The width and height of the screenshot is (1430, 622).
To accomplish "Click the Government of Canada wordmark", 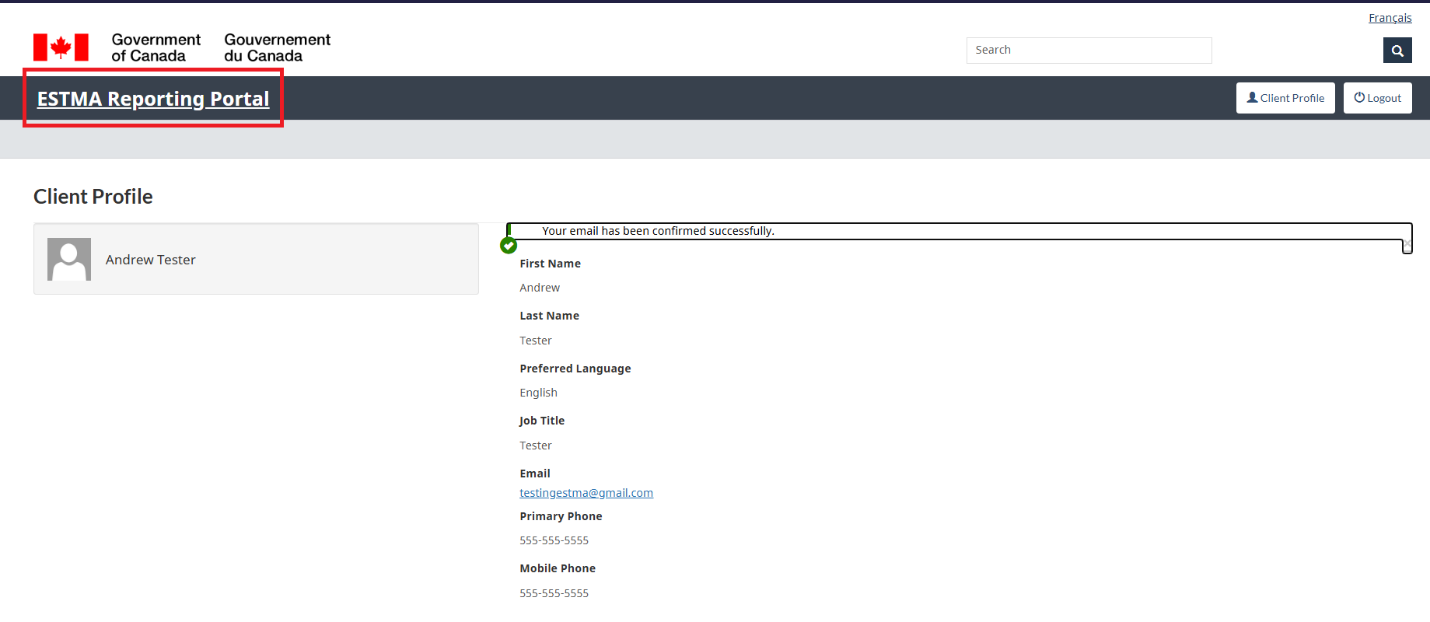I will coord(156,45).
